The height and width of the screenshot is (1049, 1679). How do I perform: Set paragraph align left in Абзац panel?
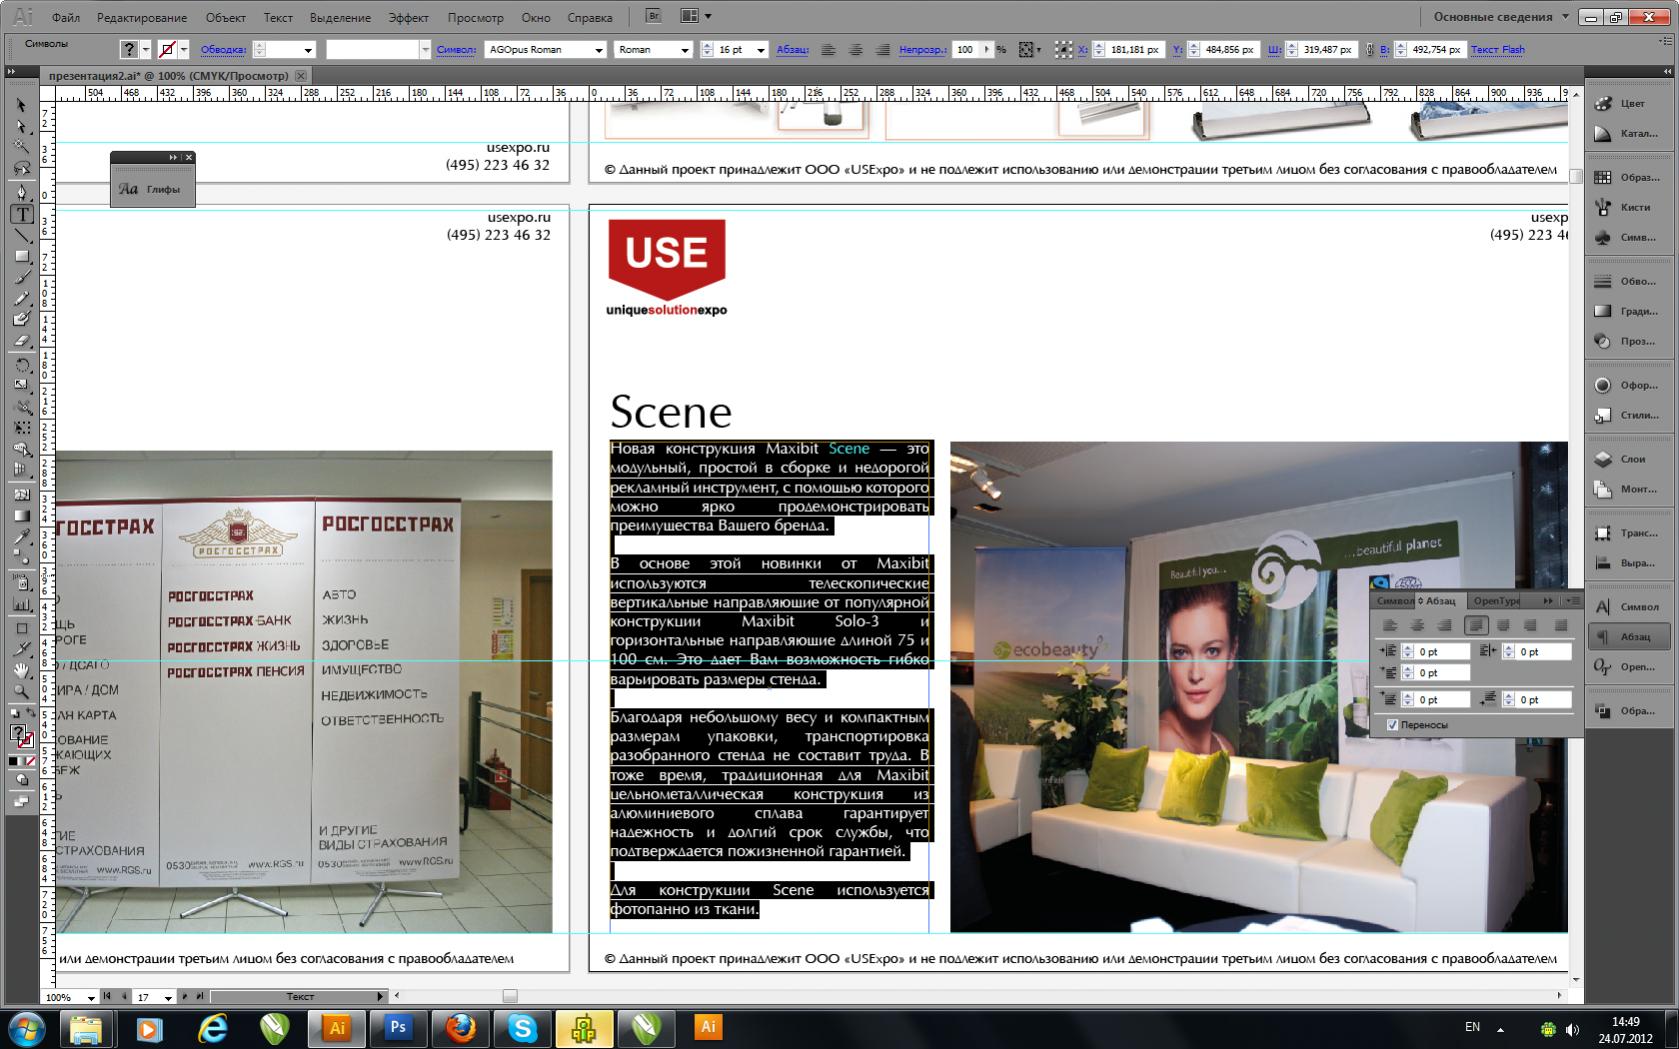click(x=1390, y=626)
